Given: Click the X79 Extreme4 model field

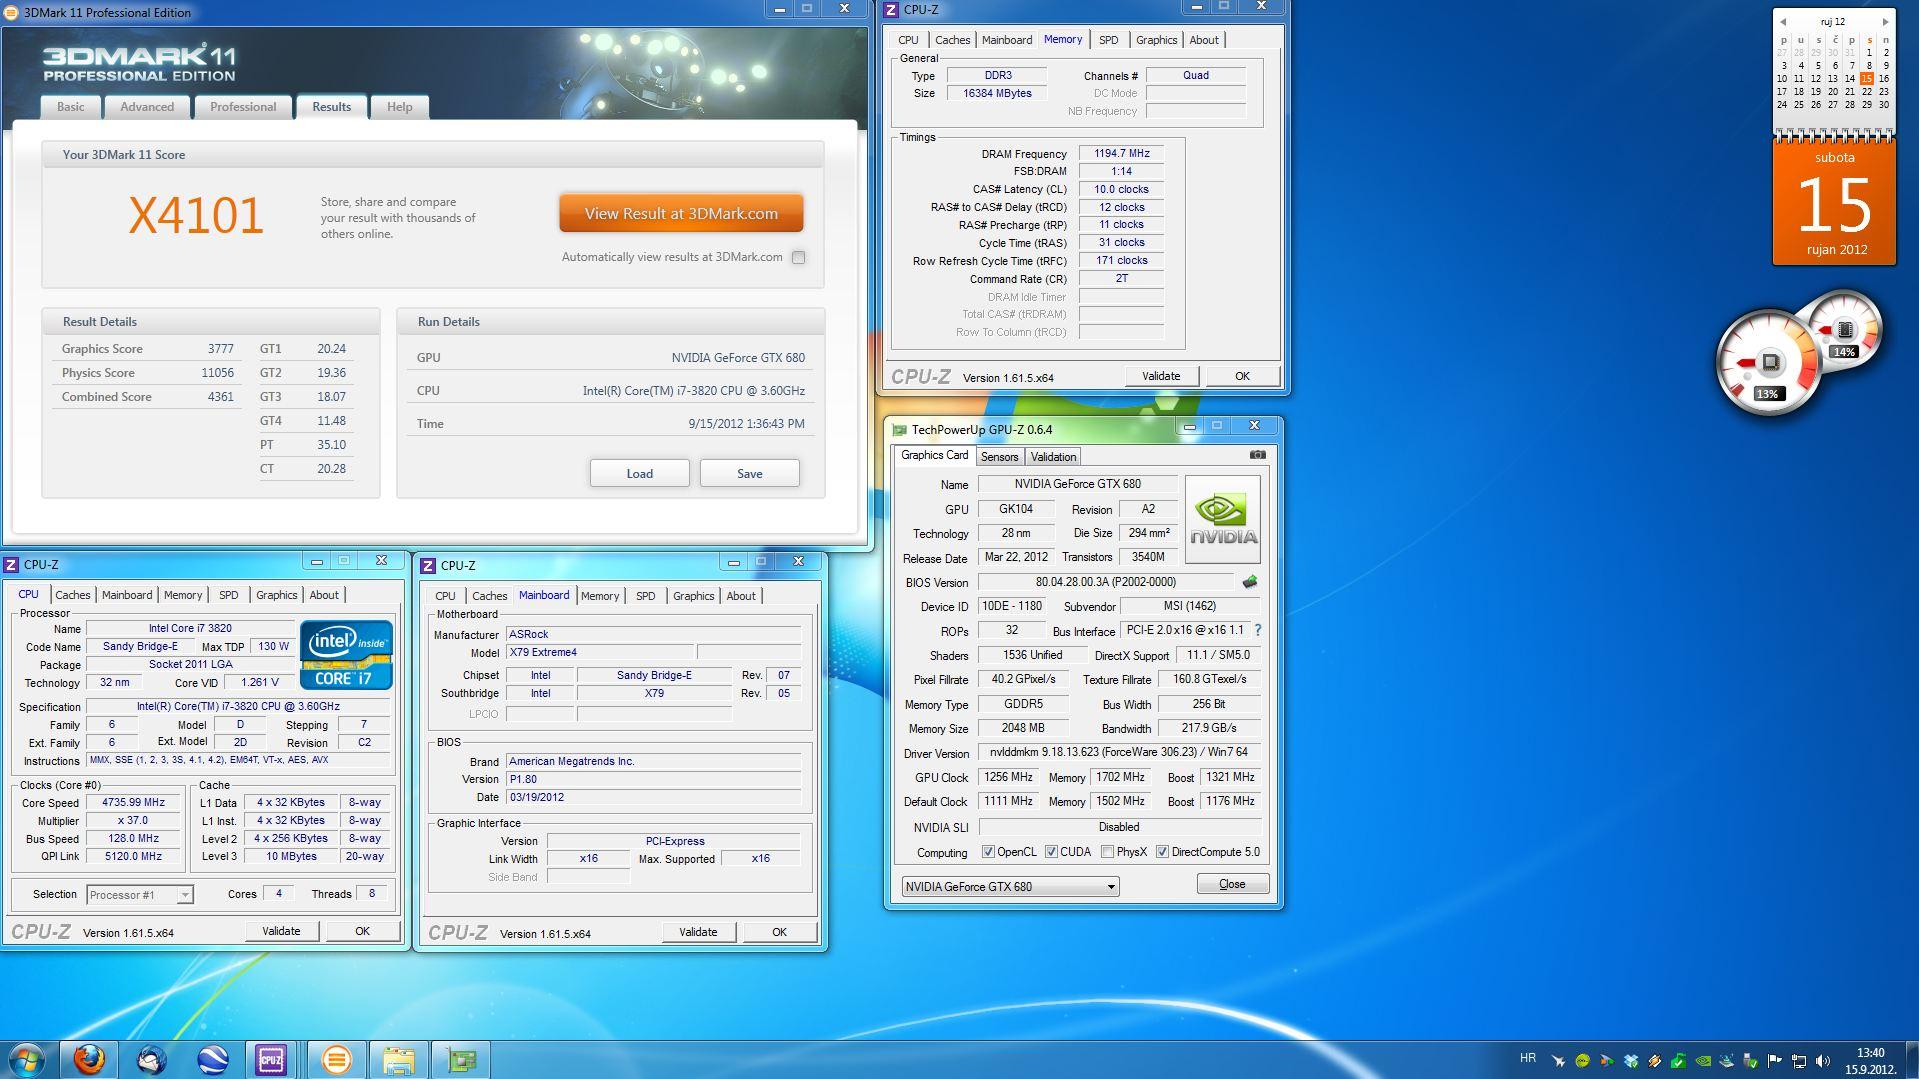Looking at the screenshot, I should 599,652.
